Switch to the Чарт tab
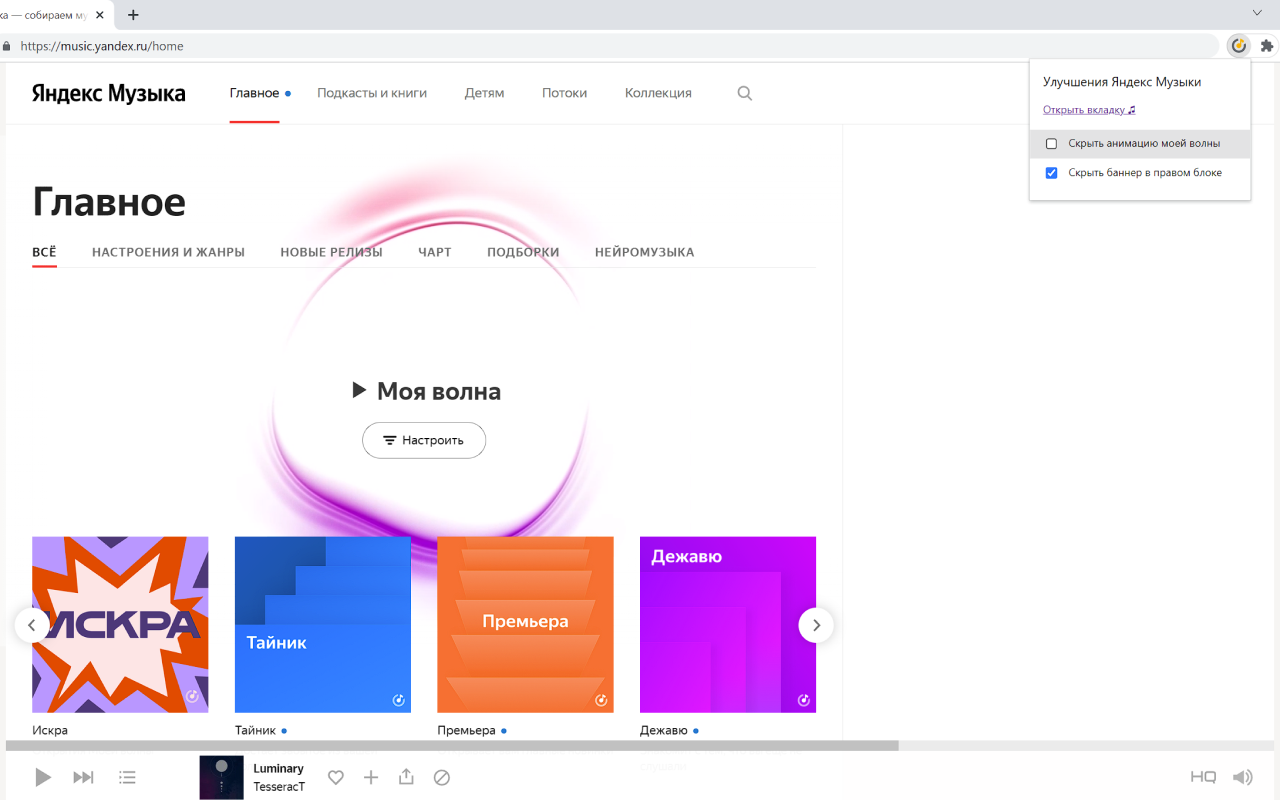1280x800 pixels. (435, 252)
